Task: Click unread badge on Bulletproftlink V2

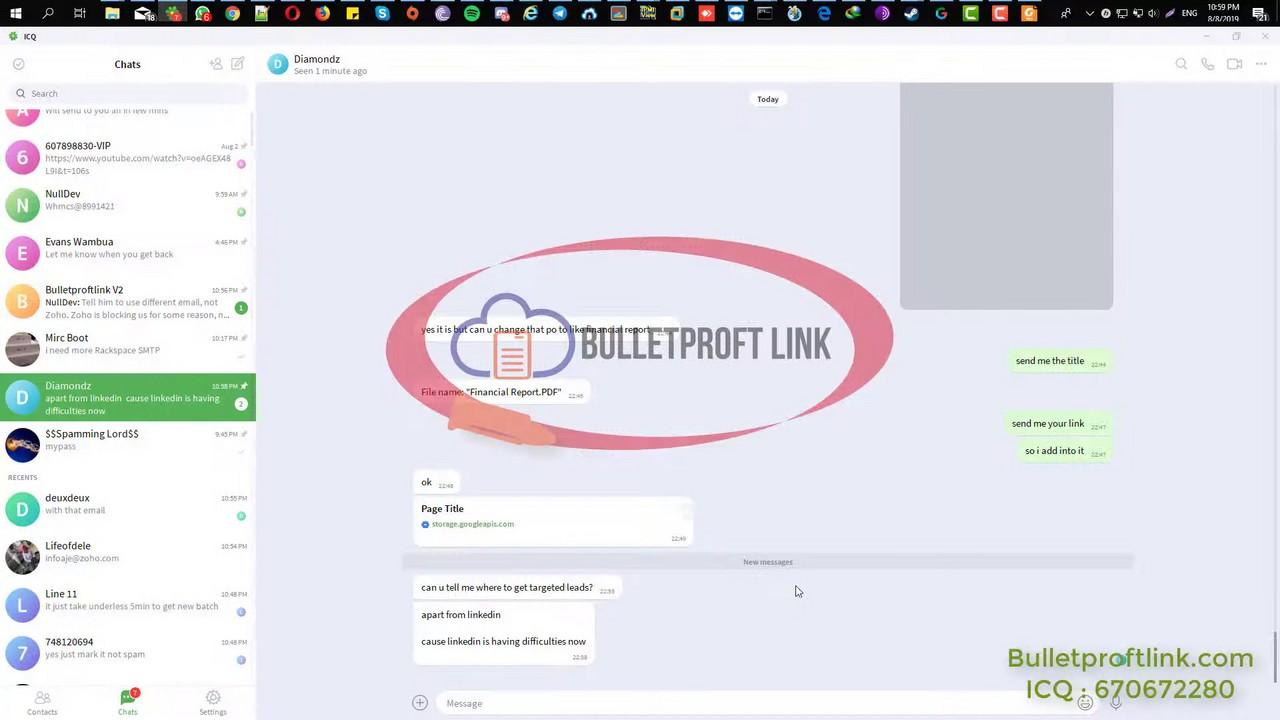Action: pos(241,308)
